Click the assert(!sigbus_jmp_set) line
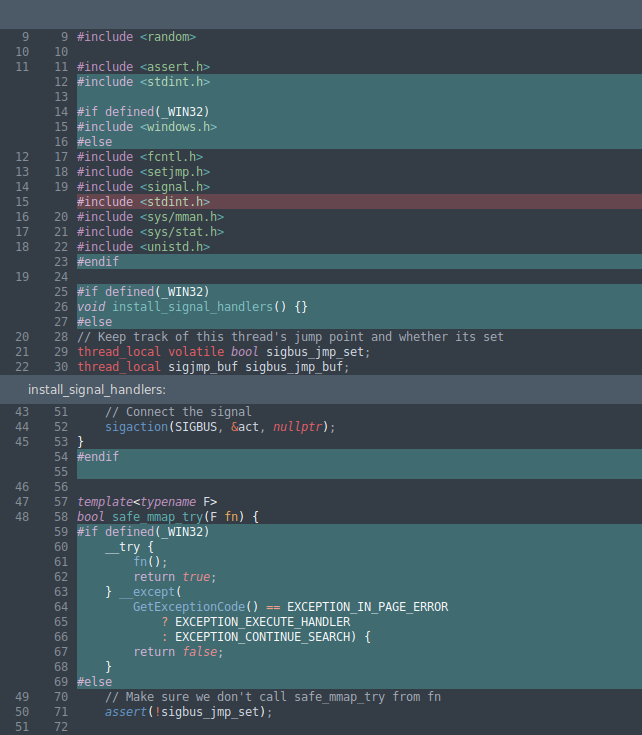642x735 pixels. pyautogui.click(x=188, y=712)
